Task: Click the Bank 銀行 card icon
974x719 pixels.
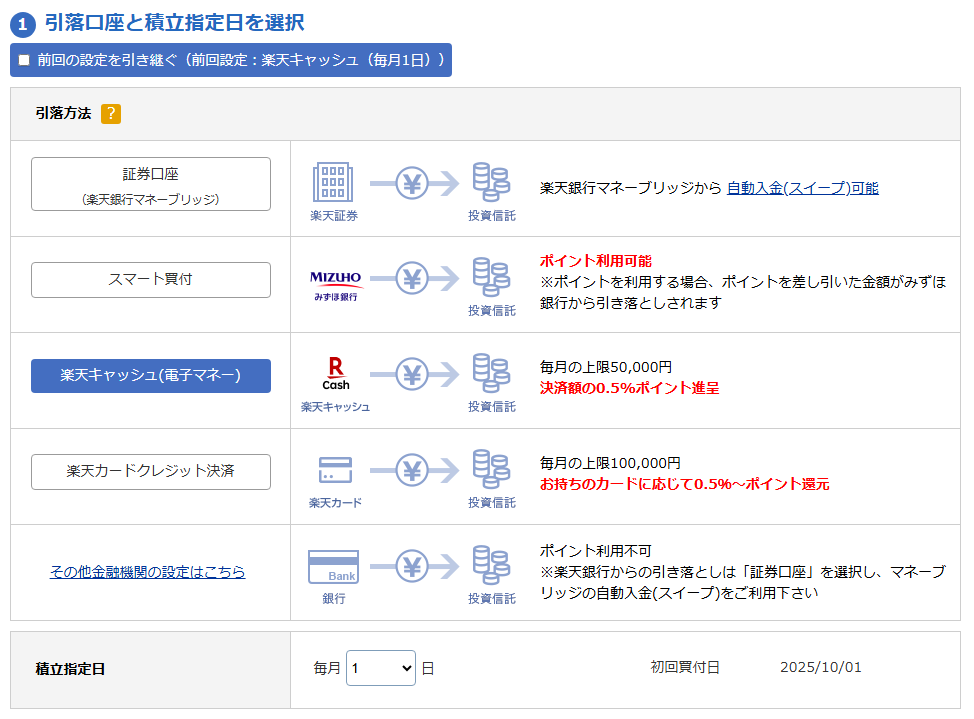Action: click(x=334, y=567)
